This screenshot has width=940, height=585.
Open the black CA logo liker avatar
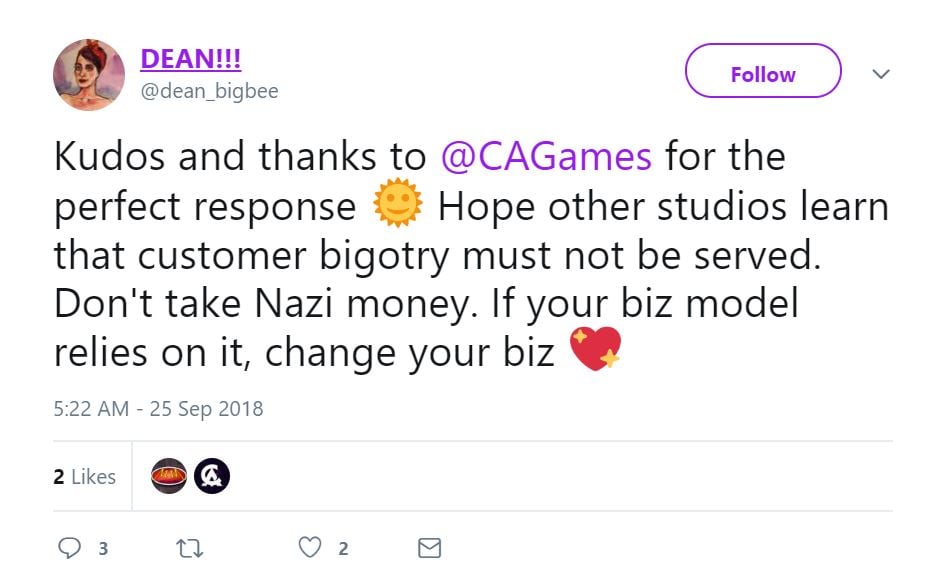pos(211,476)
